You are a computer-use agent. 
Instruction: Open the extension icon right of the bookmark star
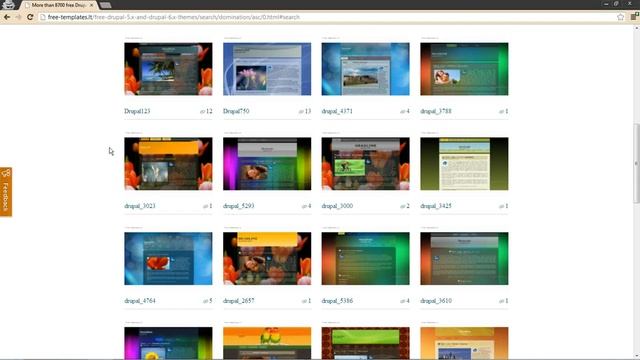point(635,17)
